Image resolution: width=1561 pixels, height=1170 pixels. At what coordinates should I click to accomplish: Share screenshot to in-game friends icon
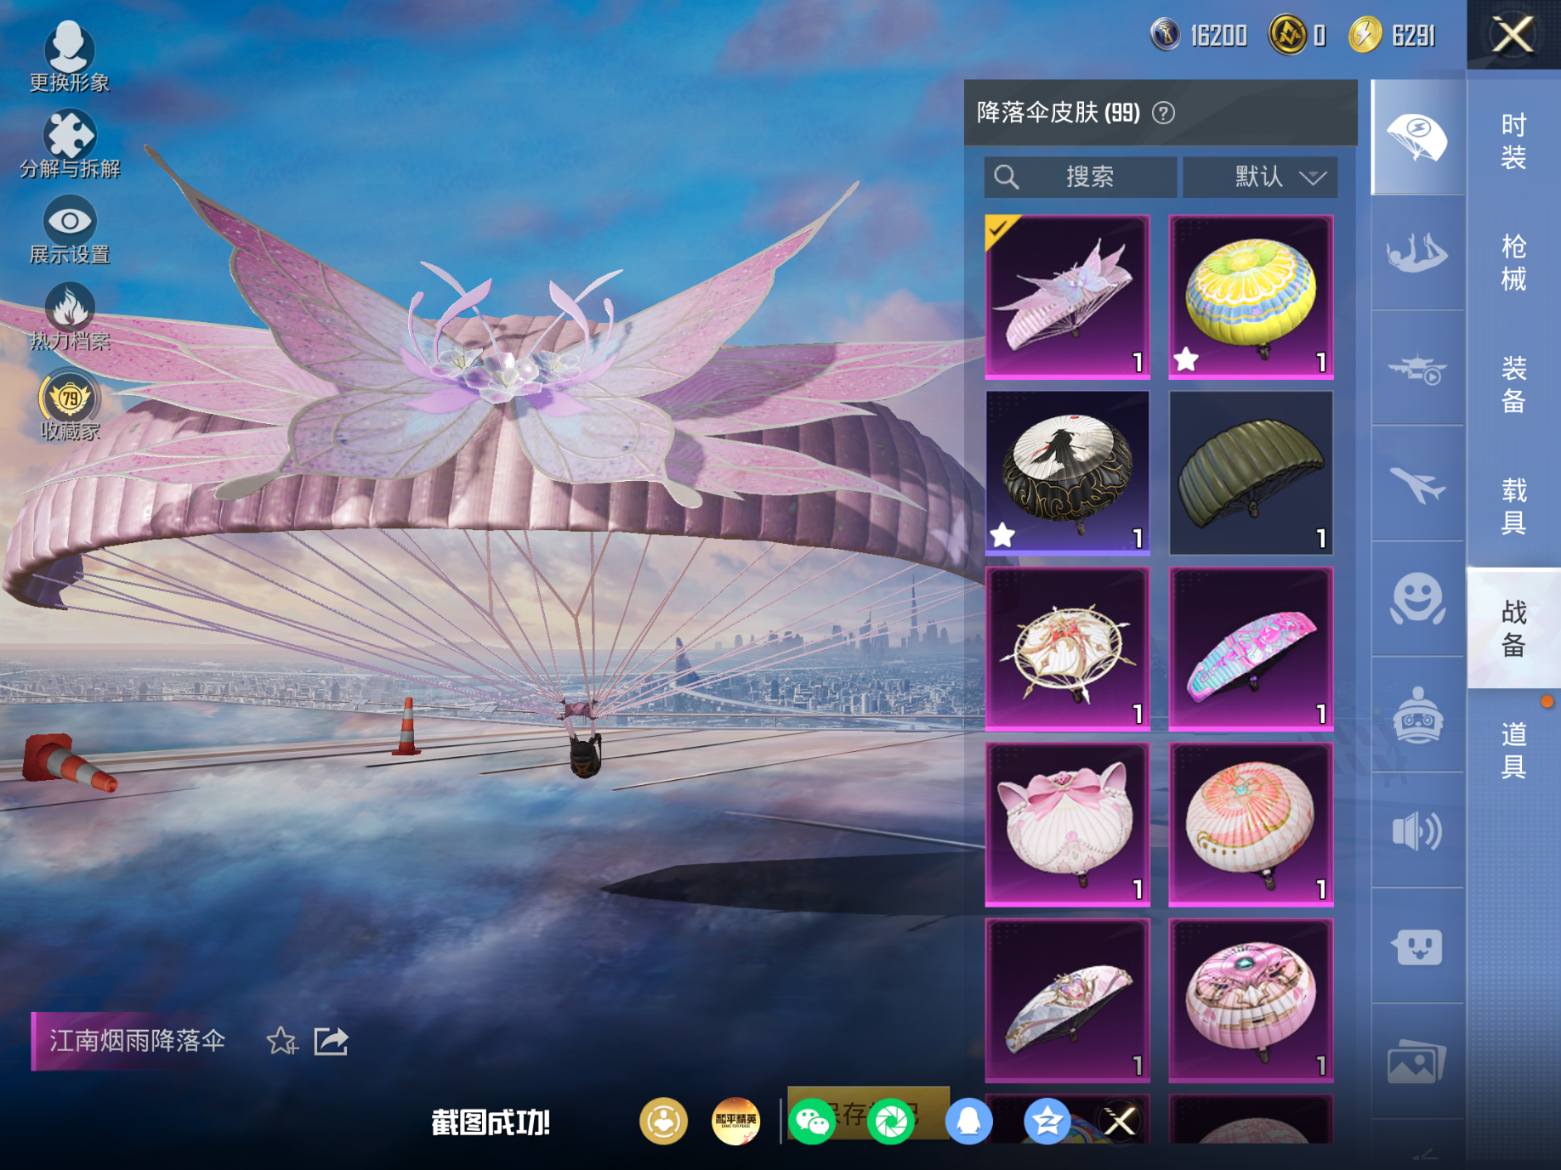(x=663, y=1121)
